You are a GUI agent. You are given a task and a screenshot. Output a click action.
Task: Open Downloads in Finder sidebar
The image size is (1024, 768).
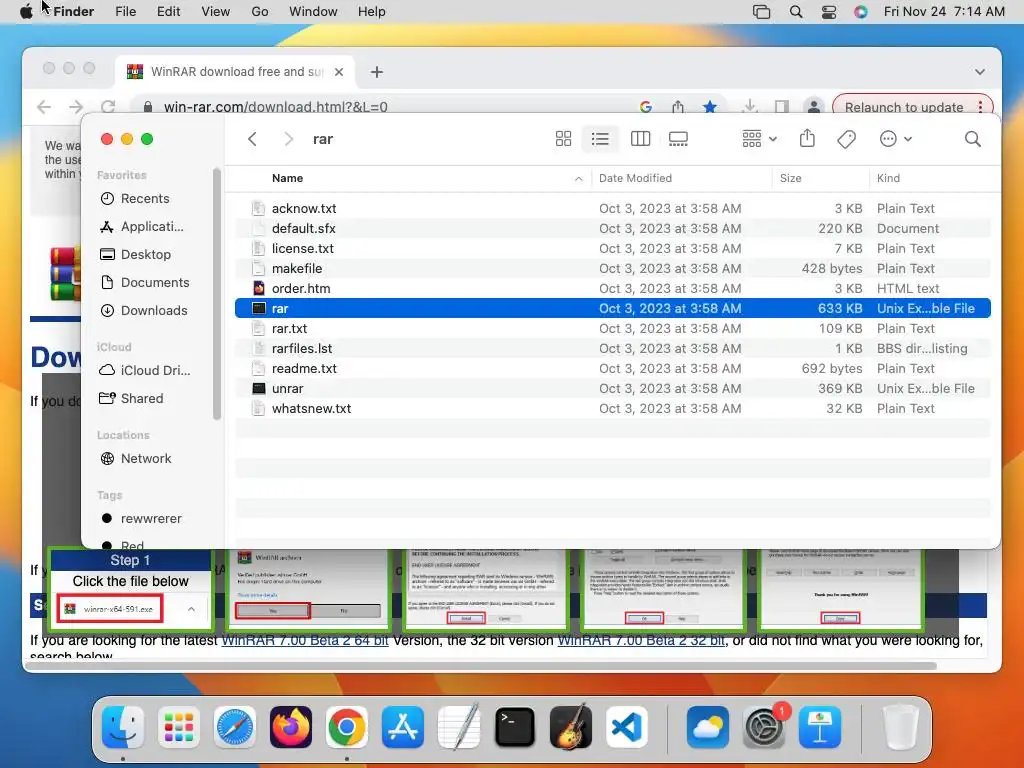click(144, 311)
